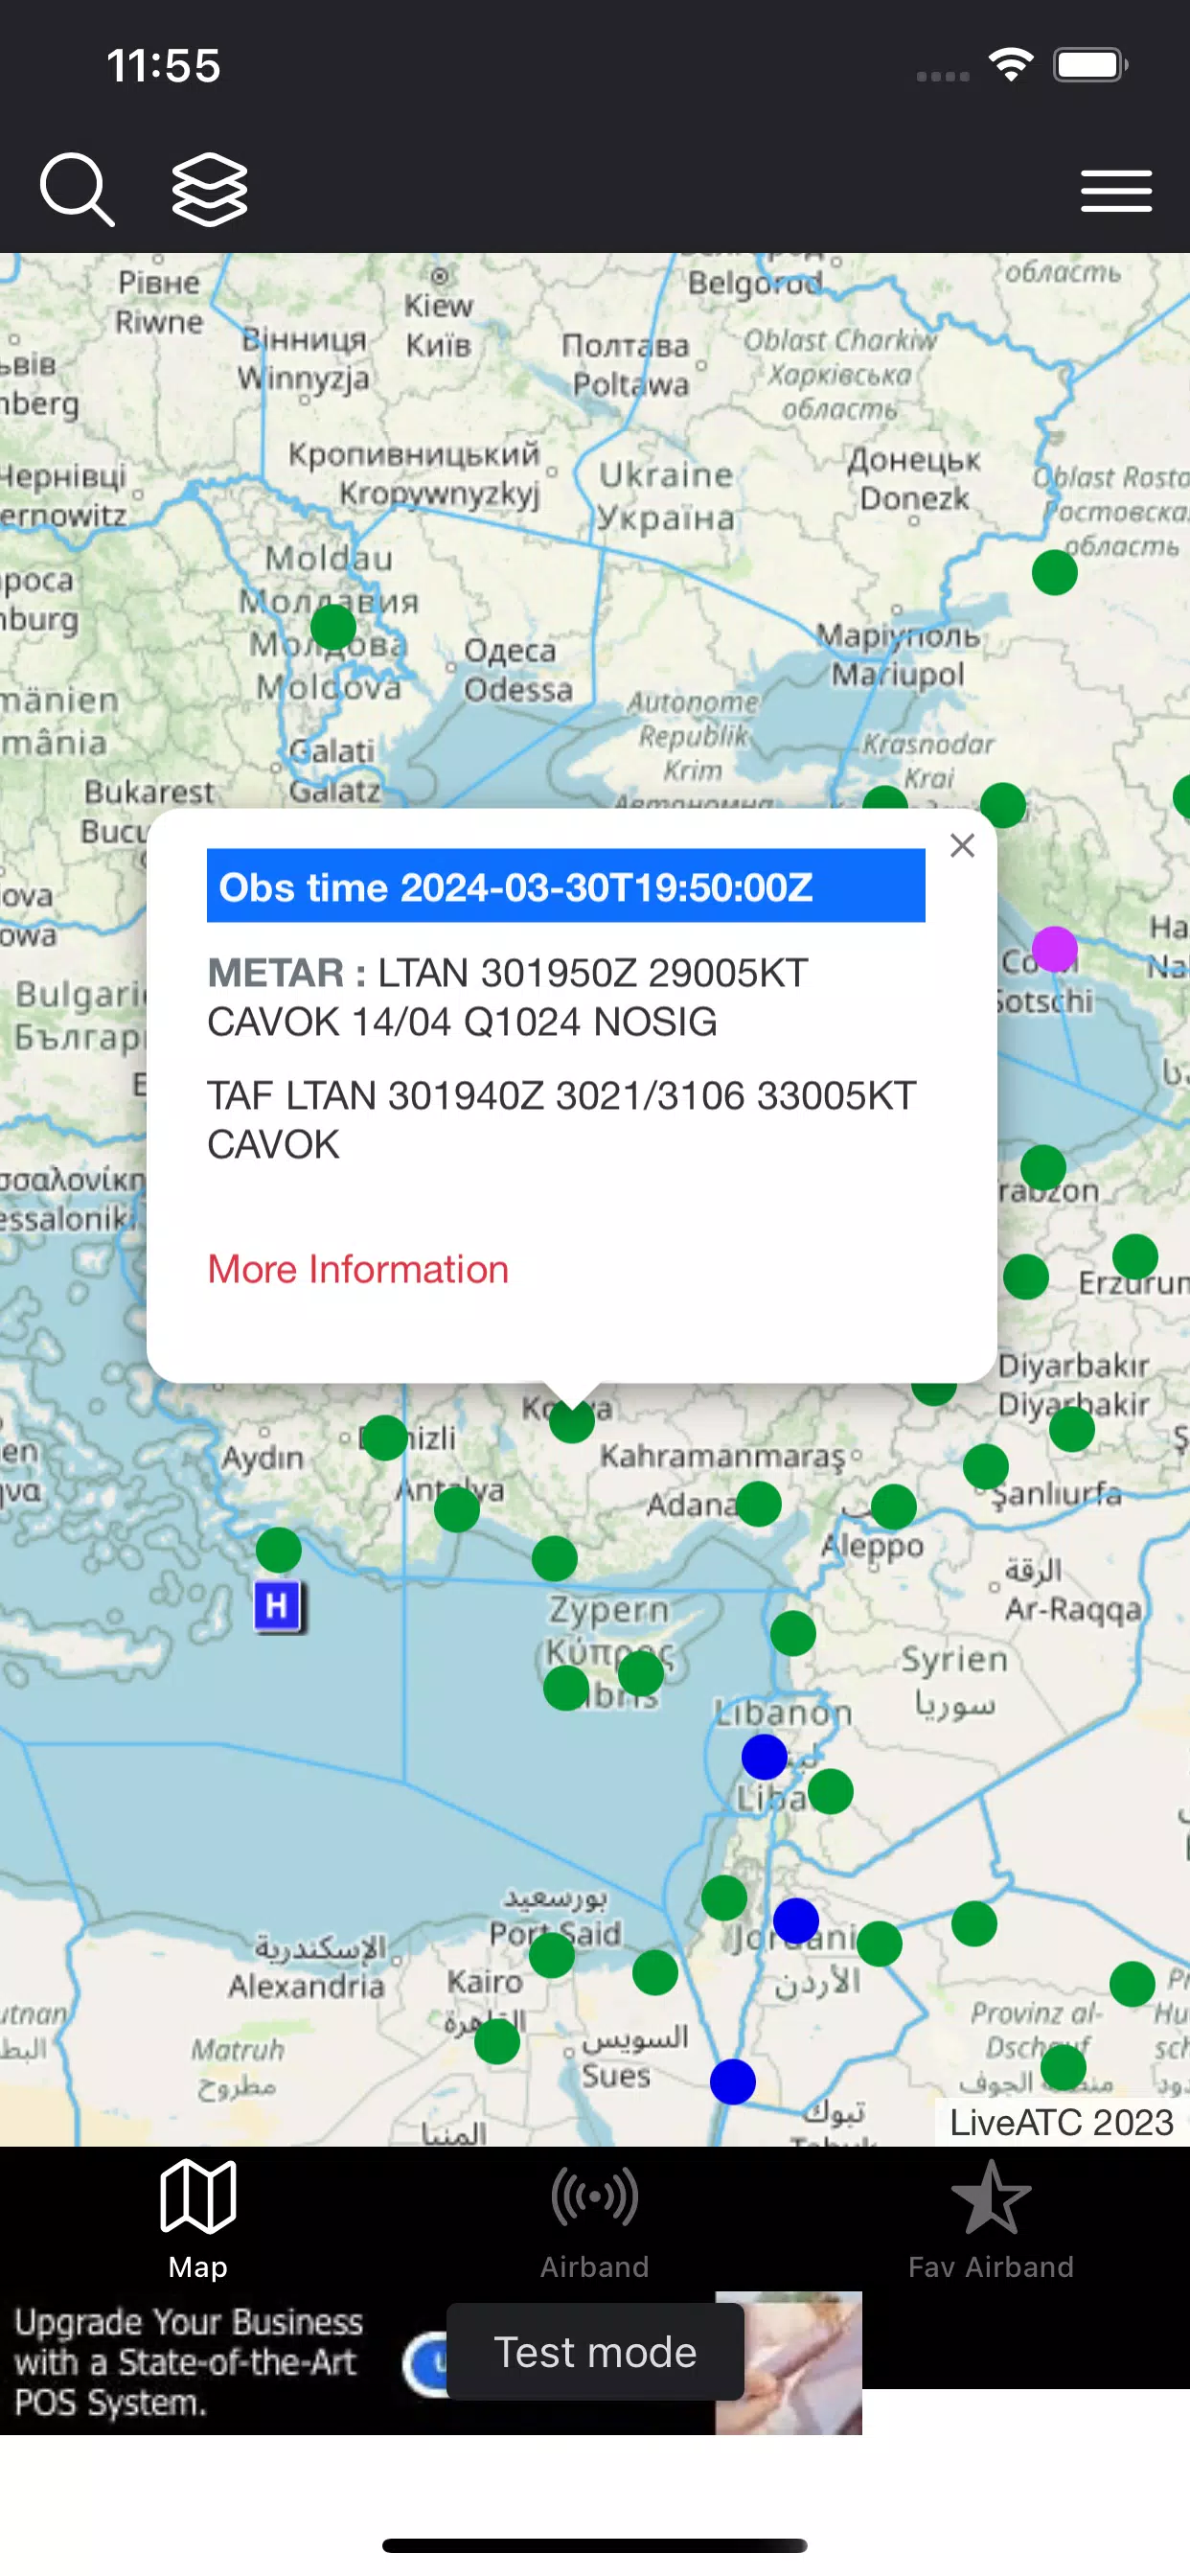Select the magenta station marker near Sotschi
1190x2576 pixels.
[x=1054, y=949]
